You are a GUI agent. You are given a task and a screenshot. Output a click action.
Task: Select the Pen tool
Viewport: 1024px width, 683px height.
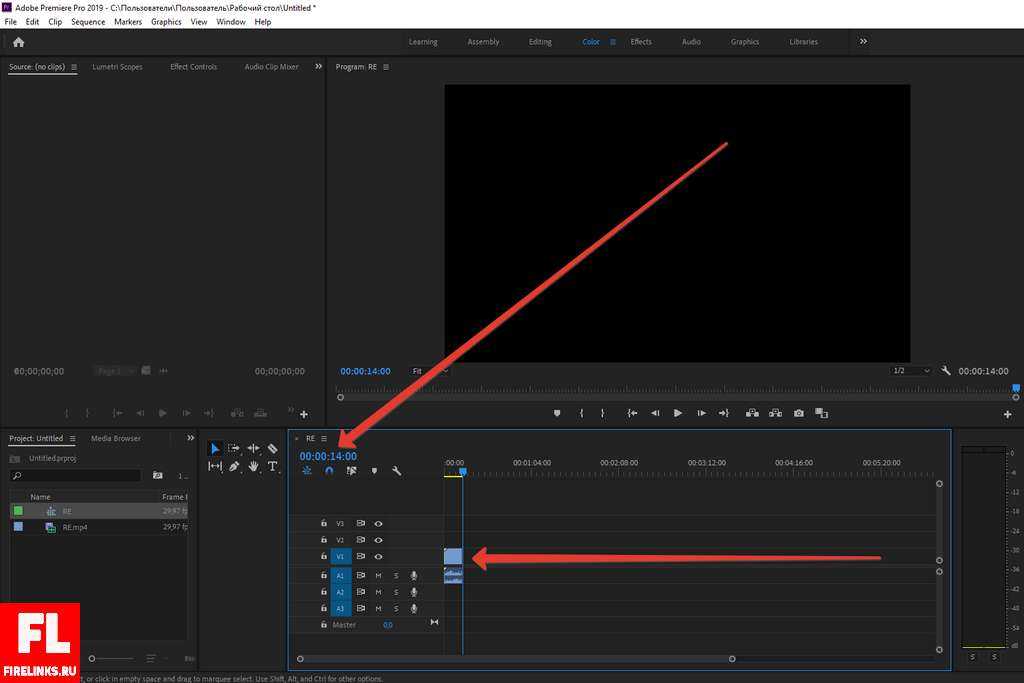(x=234, y=467)
